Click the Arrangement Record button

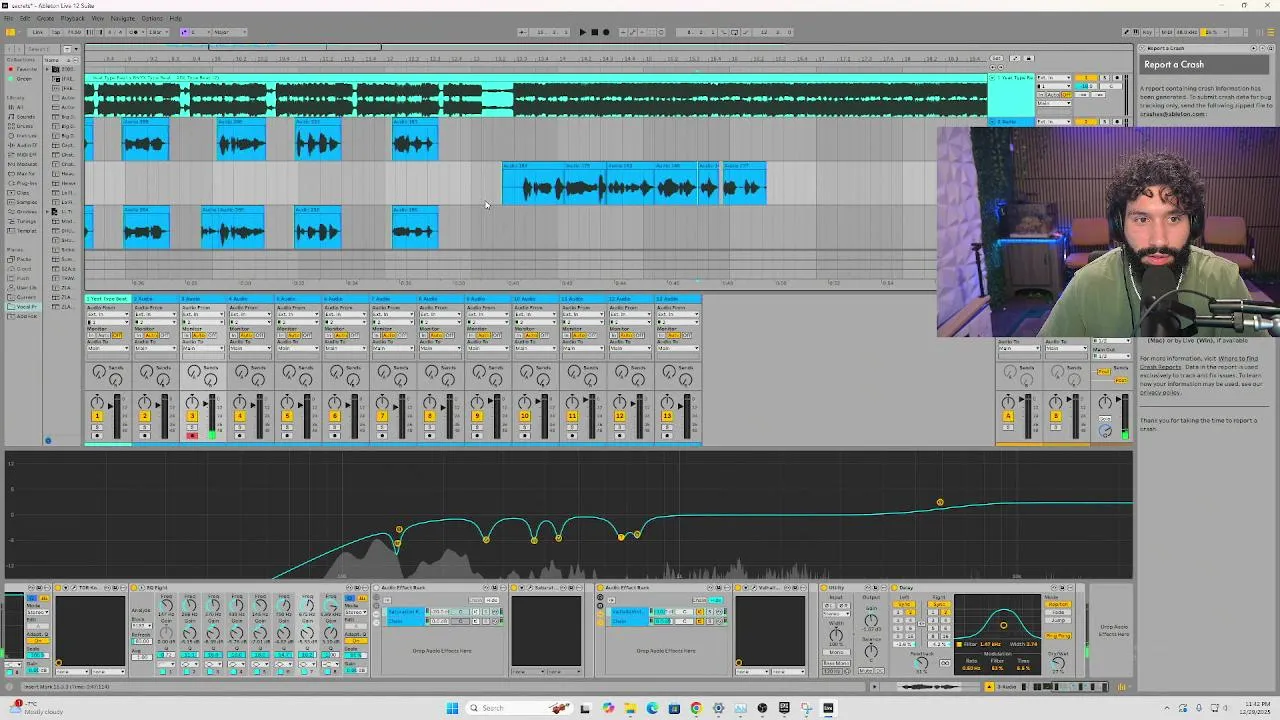click(606, 32)
